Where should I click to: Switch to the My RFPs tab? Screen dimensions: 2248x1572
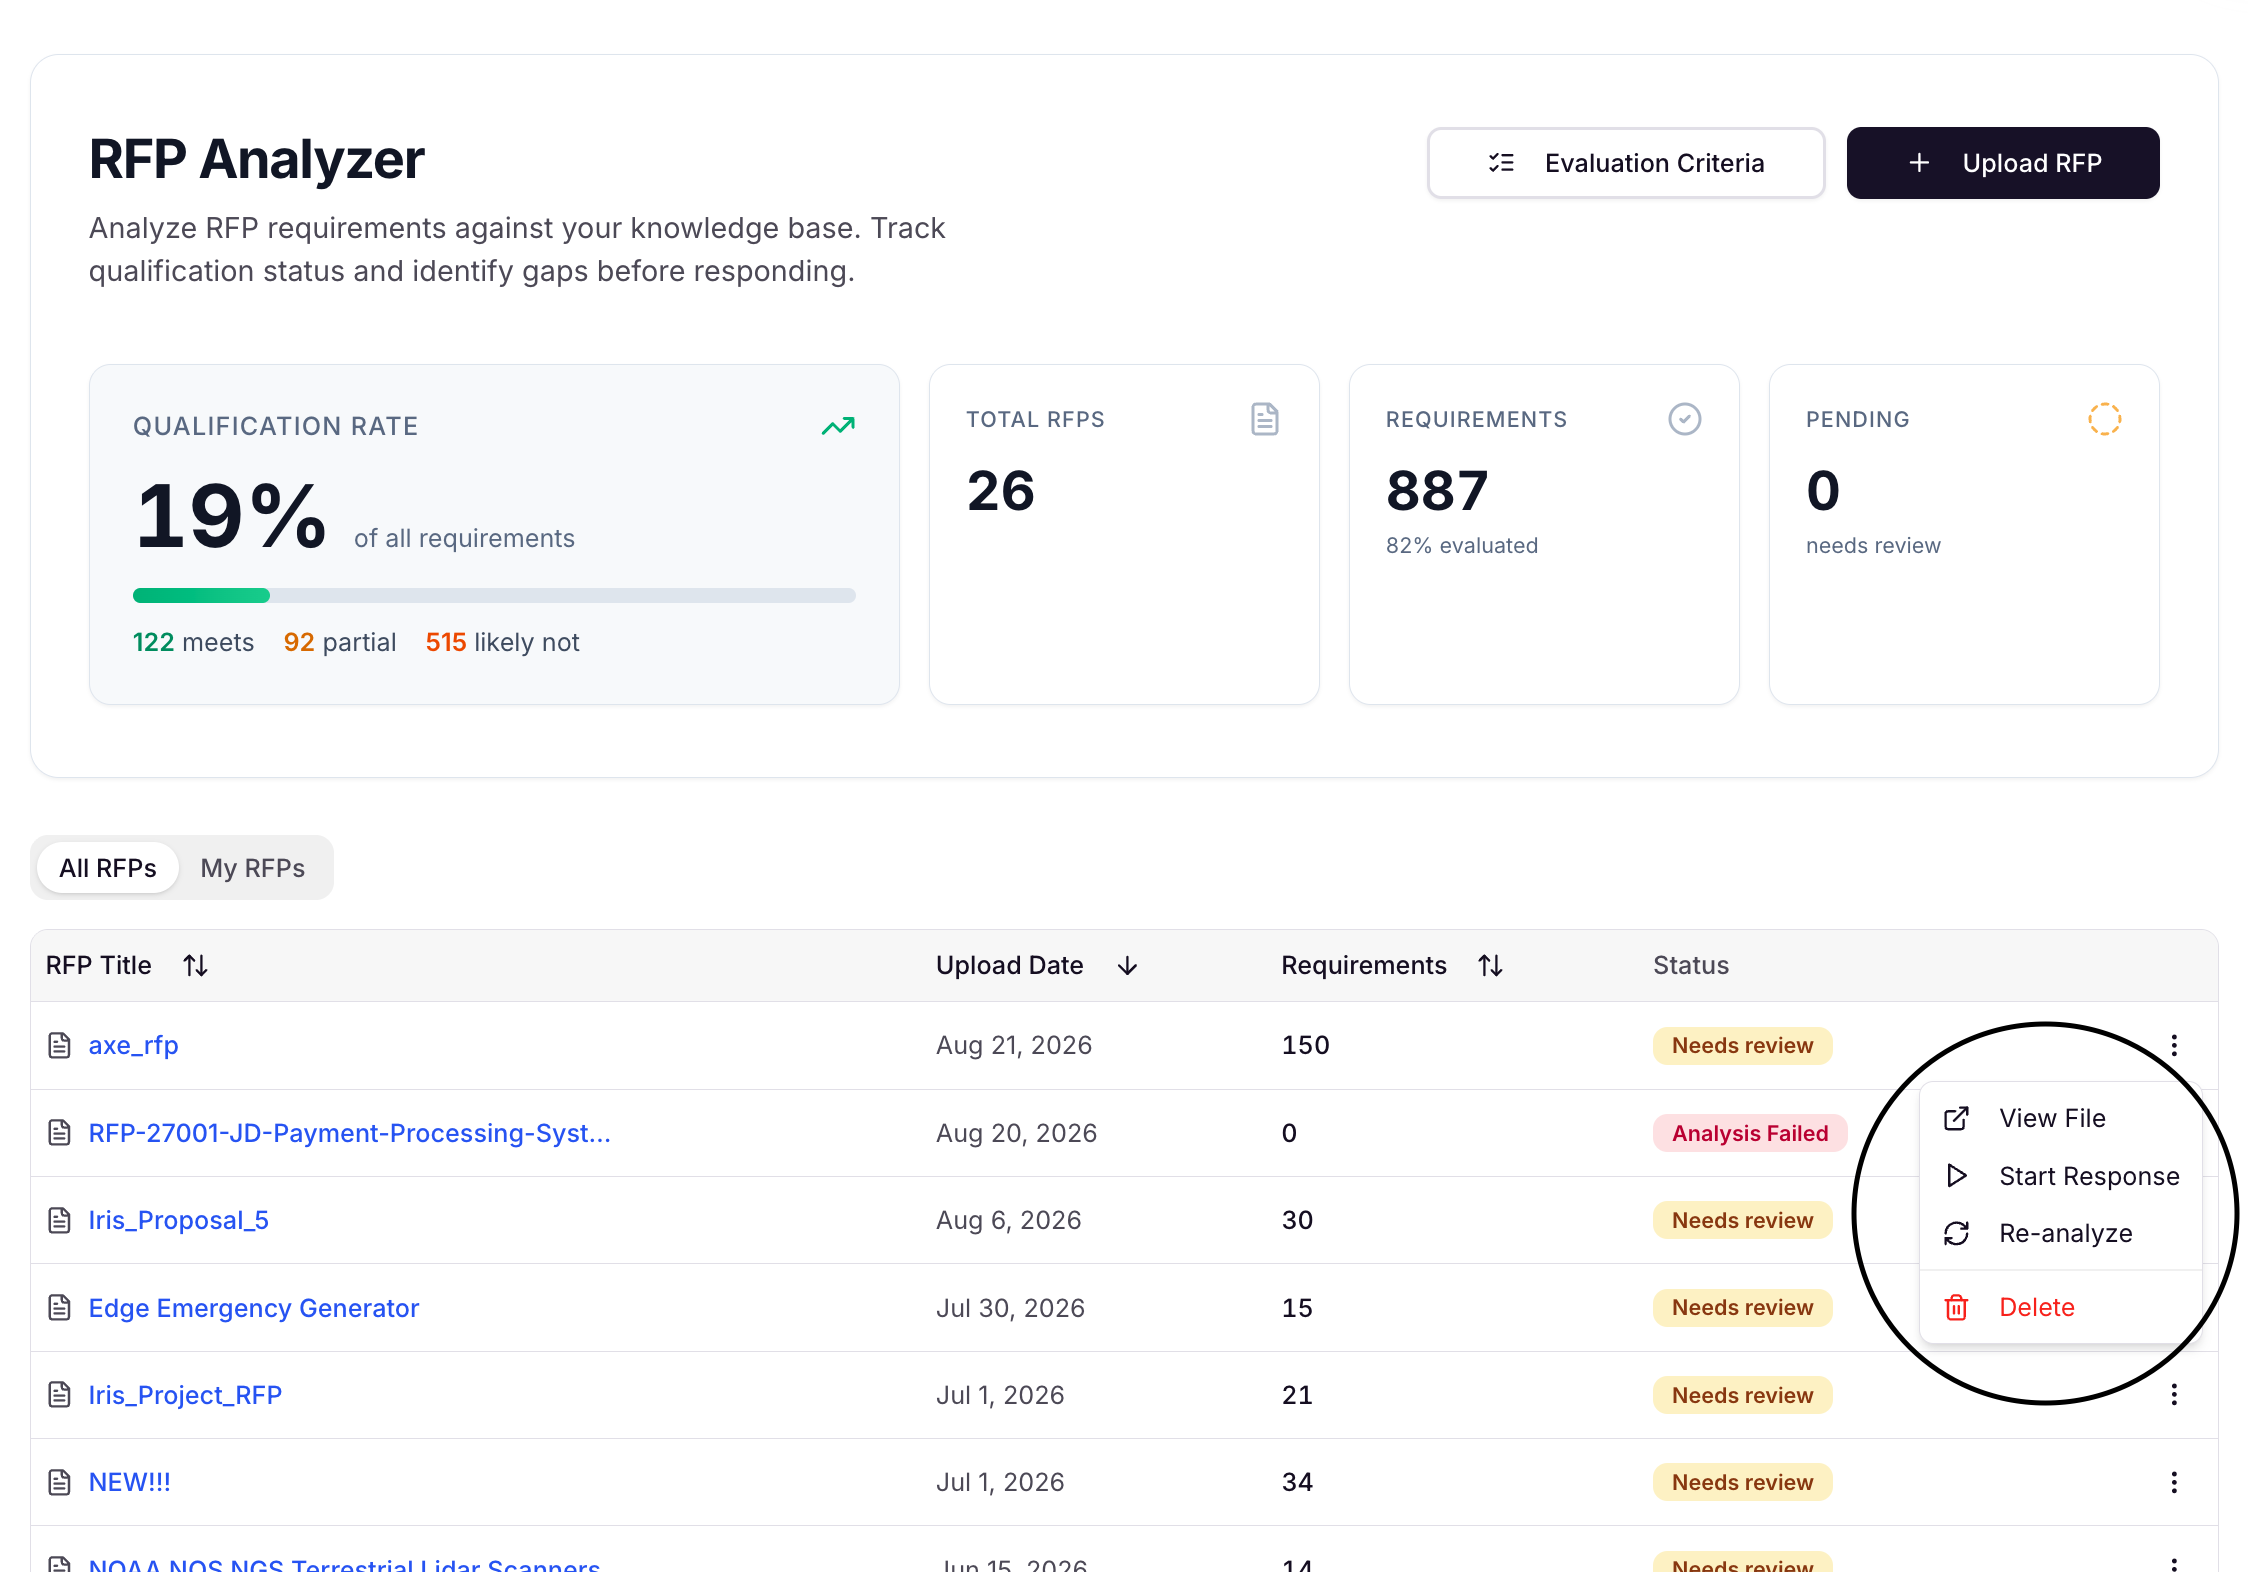[252, 868]
